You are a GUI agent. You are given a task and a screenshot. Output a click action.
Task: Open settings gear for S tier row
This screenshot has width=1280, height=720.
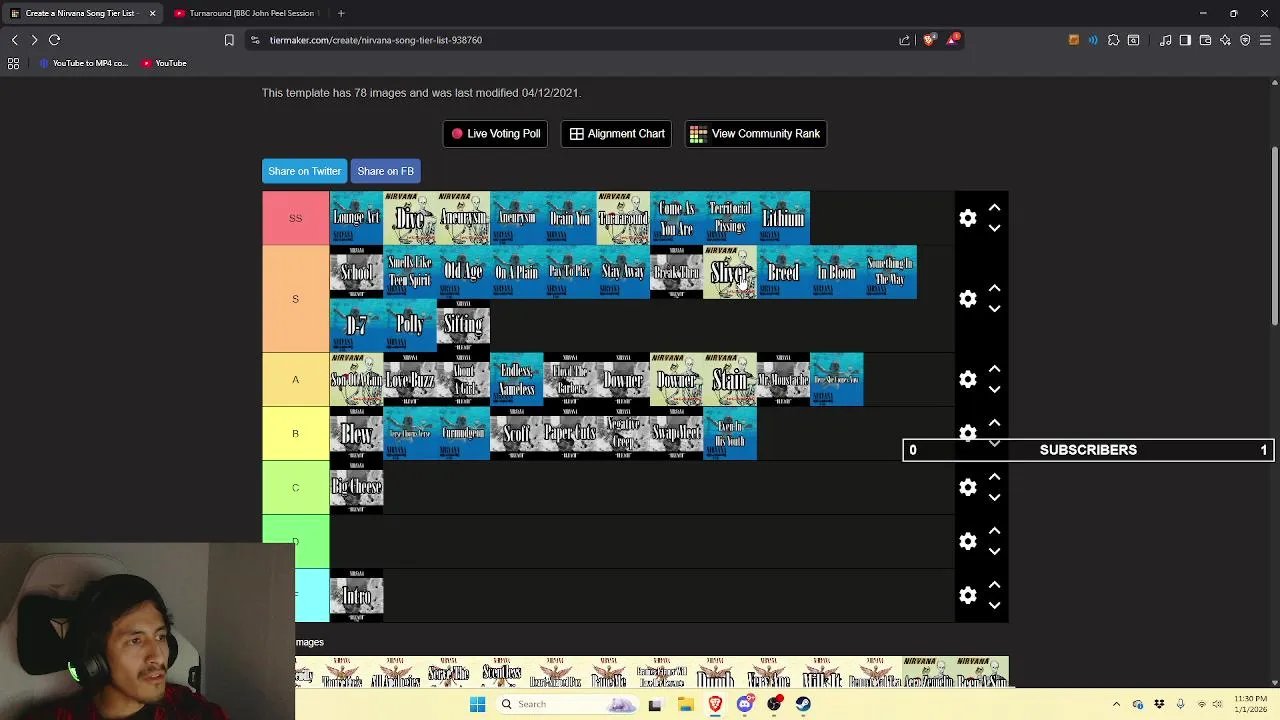[968, 299]
